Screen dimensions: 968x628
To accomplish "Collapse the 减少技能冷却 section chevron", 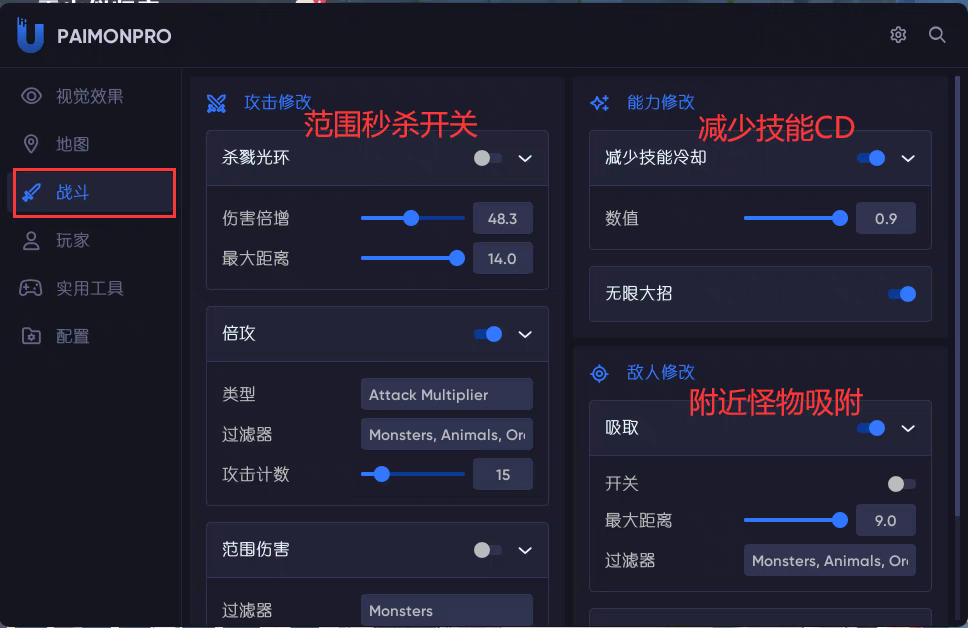I will point(908,159).
